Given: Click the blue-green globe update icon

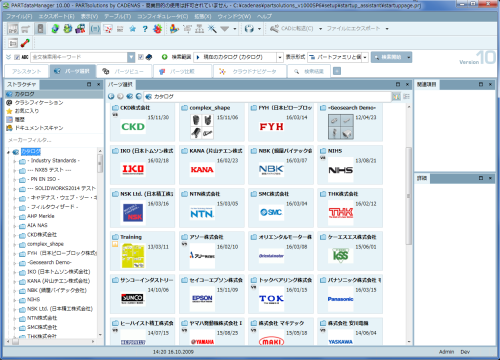Looking at the screenshot, I should 55,29.
